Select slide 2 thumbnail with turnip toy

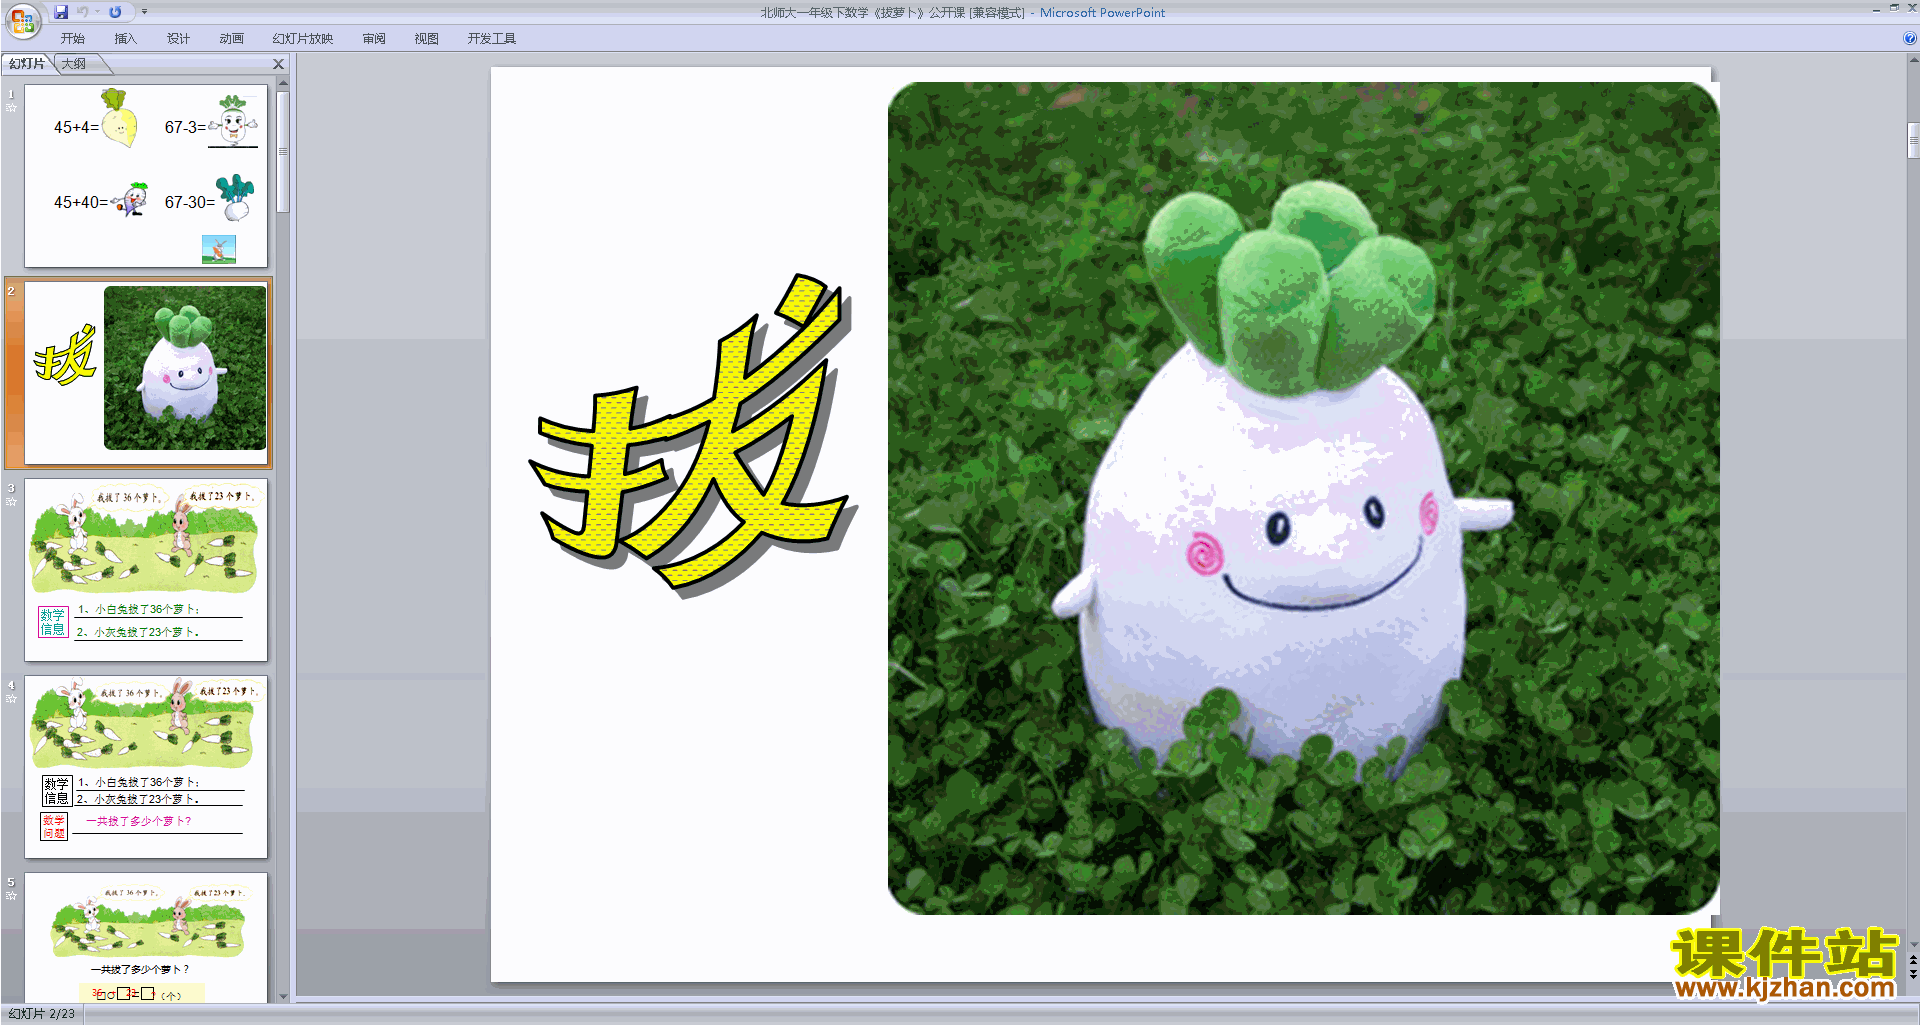click(x=146, y=373)
